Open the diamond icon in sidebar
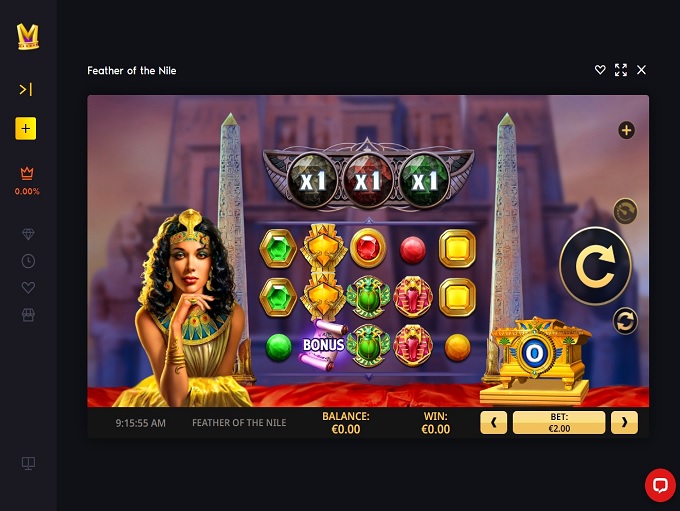 tap(28, 234)
